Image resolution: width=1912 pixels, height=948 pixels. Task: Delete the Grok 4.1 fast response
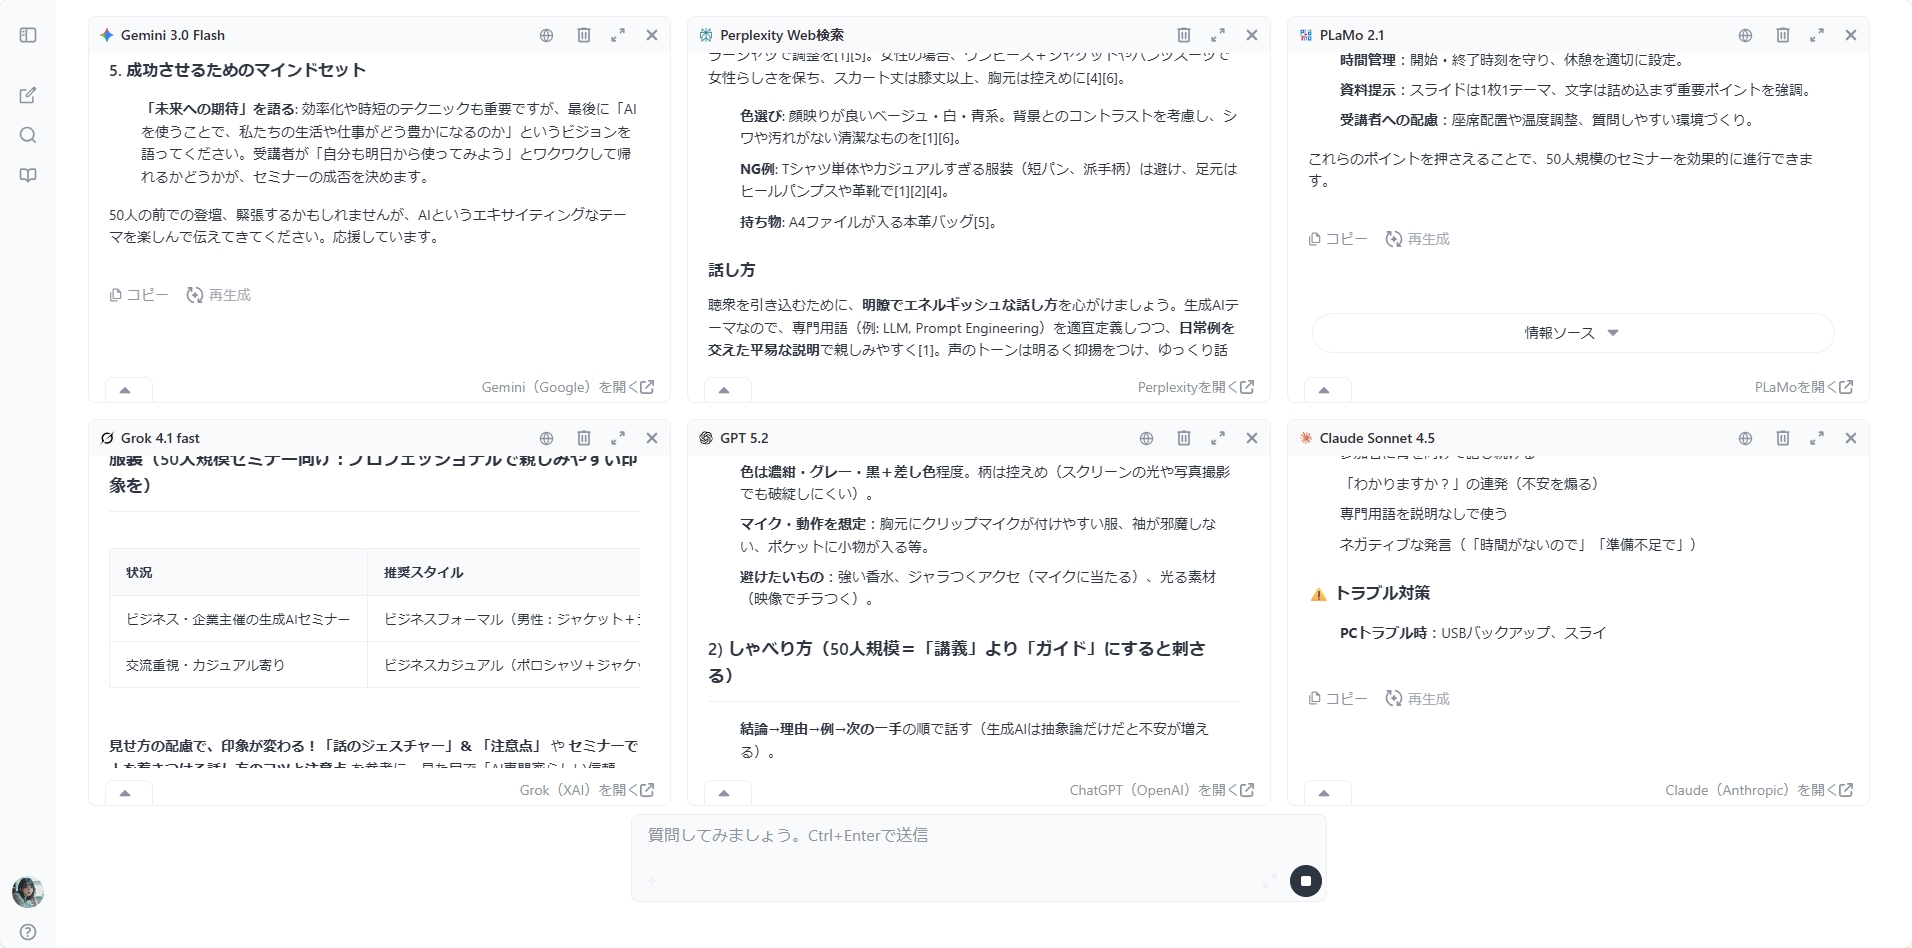click(x=583, y=438)
